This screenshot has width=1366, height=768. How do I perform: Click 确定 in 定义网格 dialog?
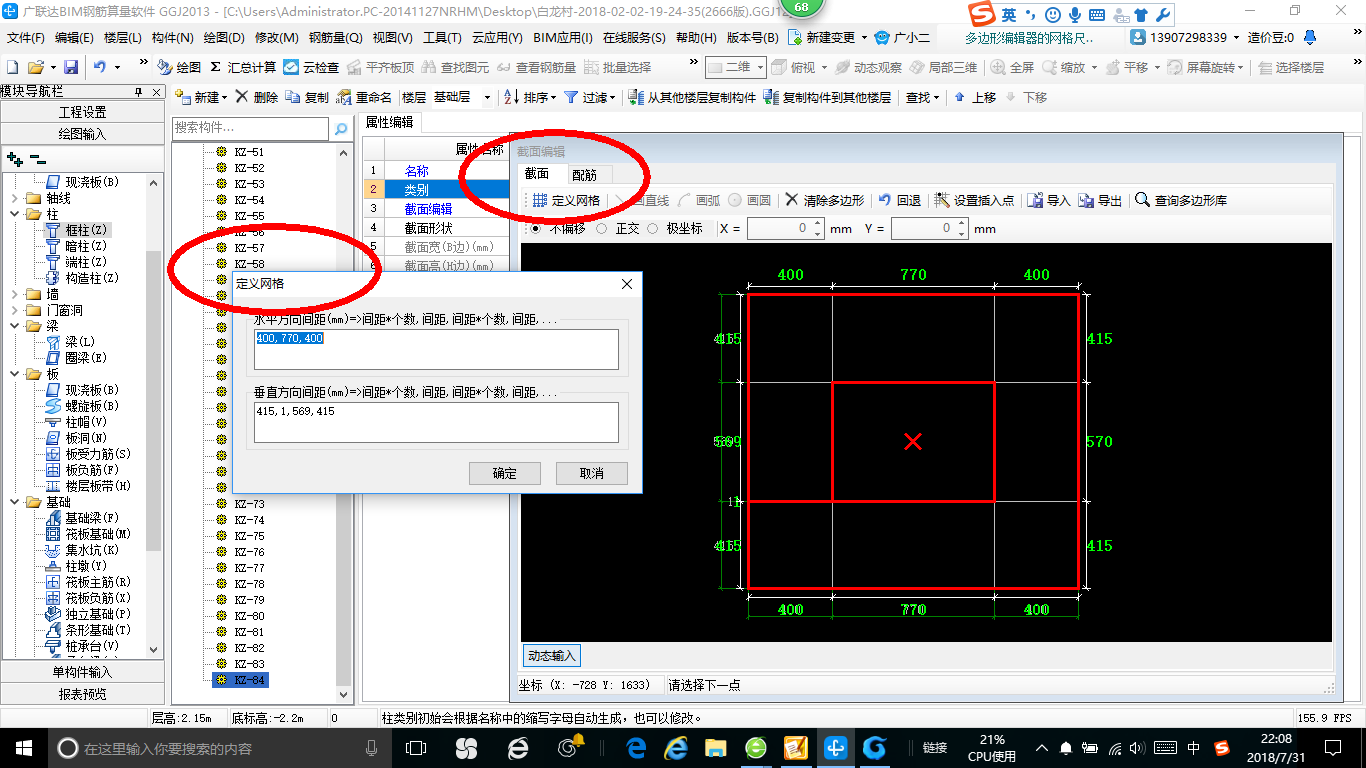[505, 473]
